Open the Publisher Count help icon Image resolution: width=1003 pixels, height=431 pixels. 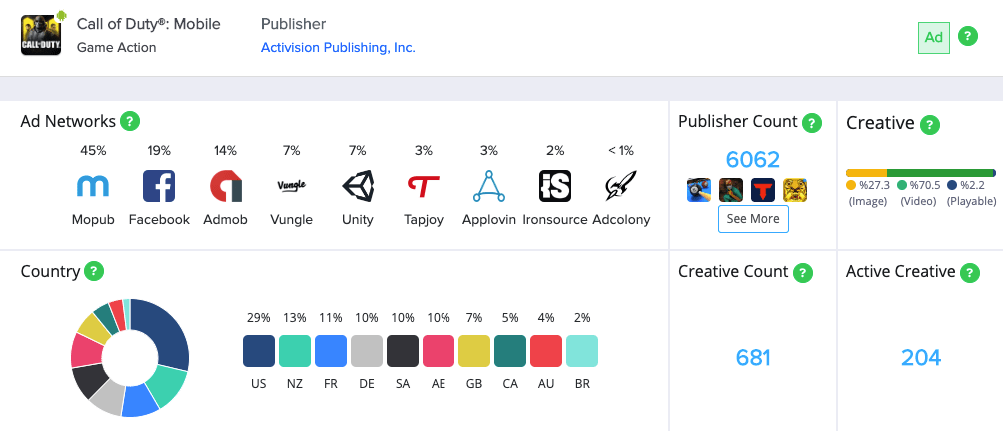(812, 123)
